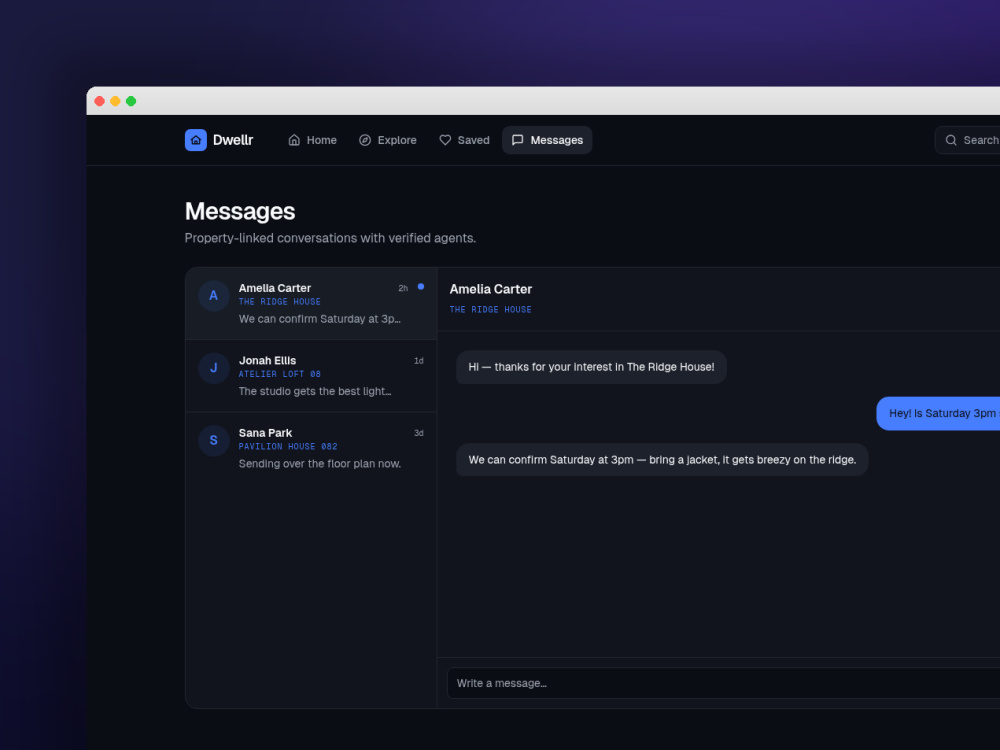The width and height of the screenshot is (1000, 750).
Task: Click Amelia Carter's avatar A
Action: tap(214, 295)
